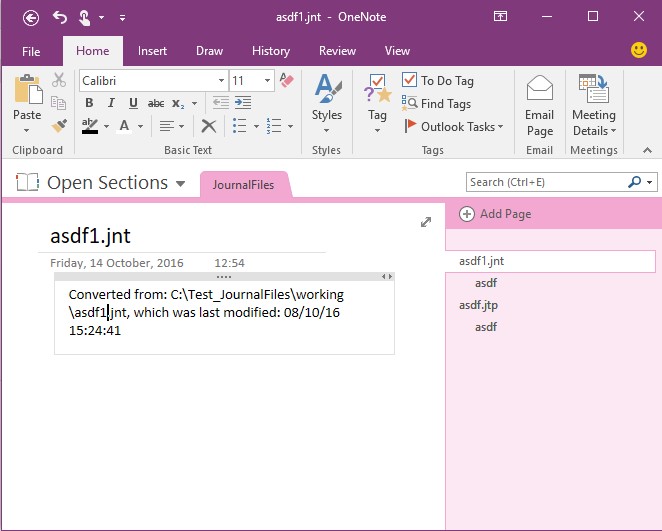The height and width of the screenshot is (531, 662).
Task: Open Outlook Tasks flag menu
Action: click(x=453, y=126)
